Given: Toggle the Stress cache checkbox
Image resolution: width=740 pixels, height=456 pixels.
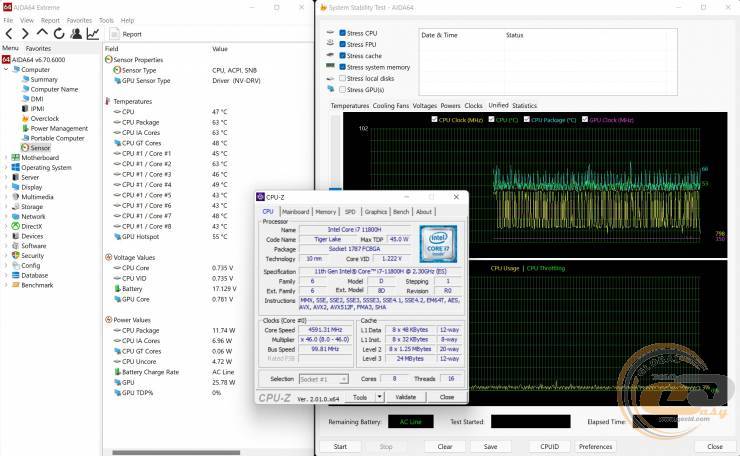Looking at the screenshot, I should click(x=343, y=56).
